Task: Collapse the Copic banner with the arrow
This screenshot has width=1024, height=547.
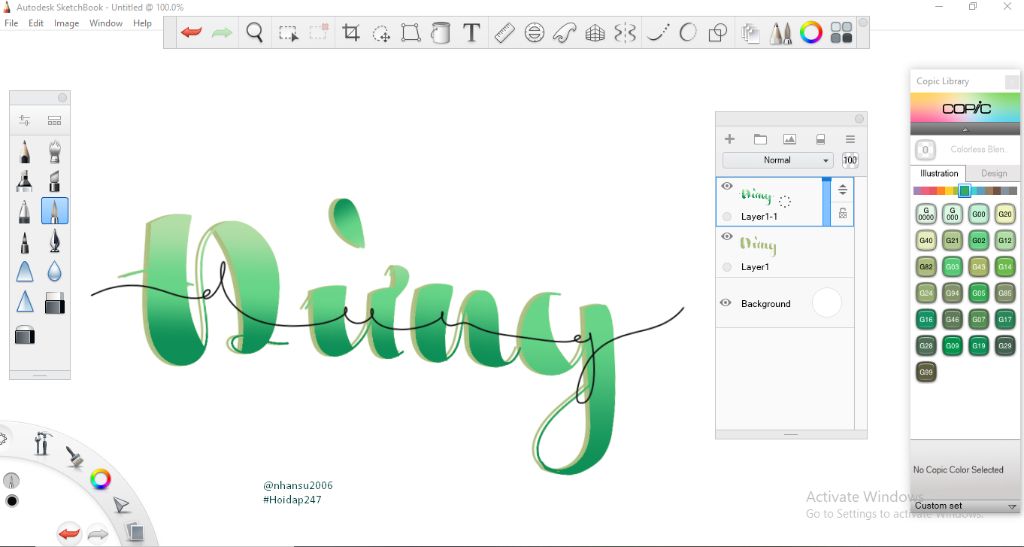Action: pyautogui.click(x=965, y=129)
